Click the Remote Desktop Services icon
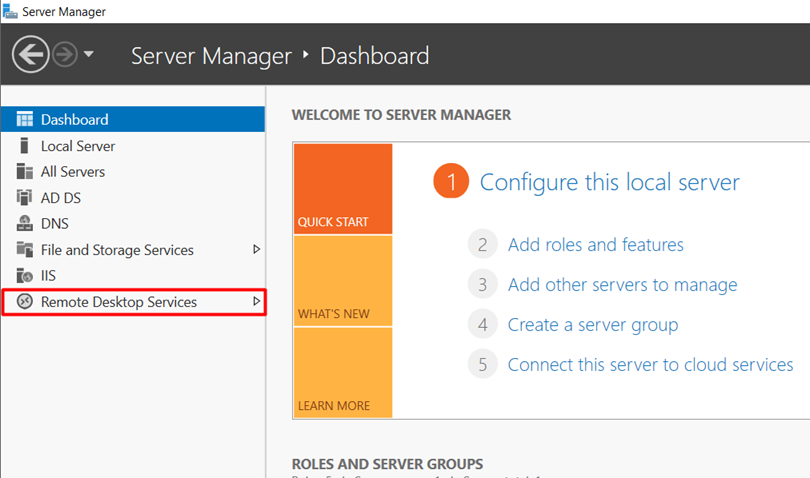Viewport: 810px width, 478px height. point(25,302)
